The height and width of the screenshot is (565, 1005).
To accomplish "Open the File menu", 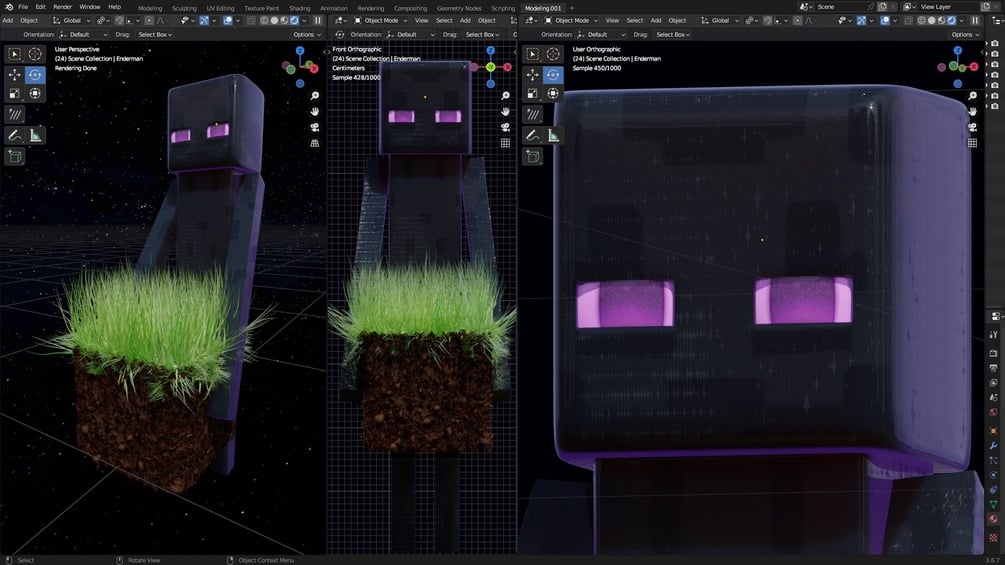I will (23, 7).
